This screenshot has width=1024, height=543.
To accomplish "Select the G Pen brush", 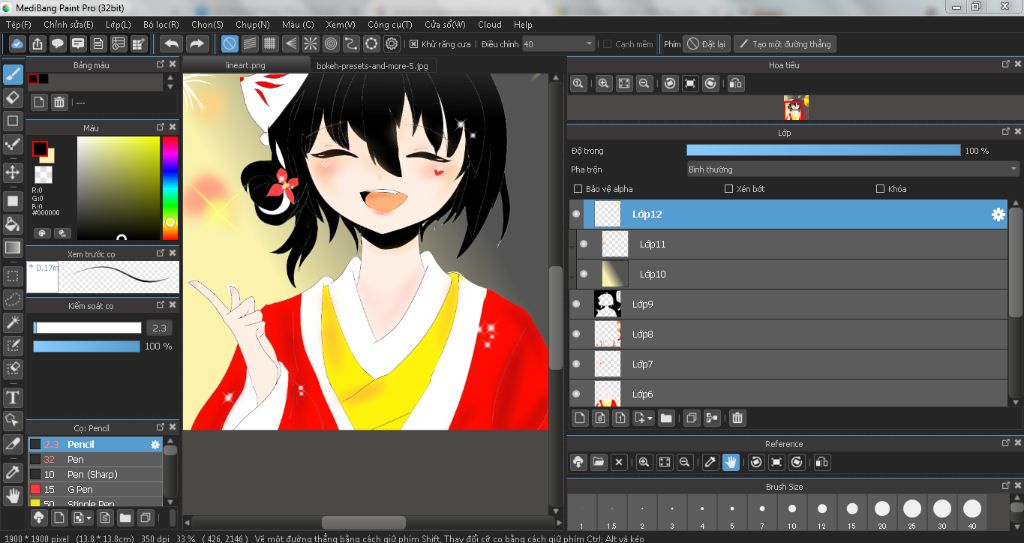I will (x=95, y=489).
